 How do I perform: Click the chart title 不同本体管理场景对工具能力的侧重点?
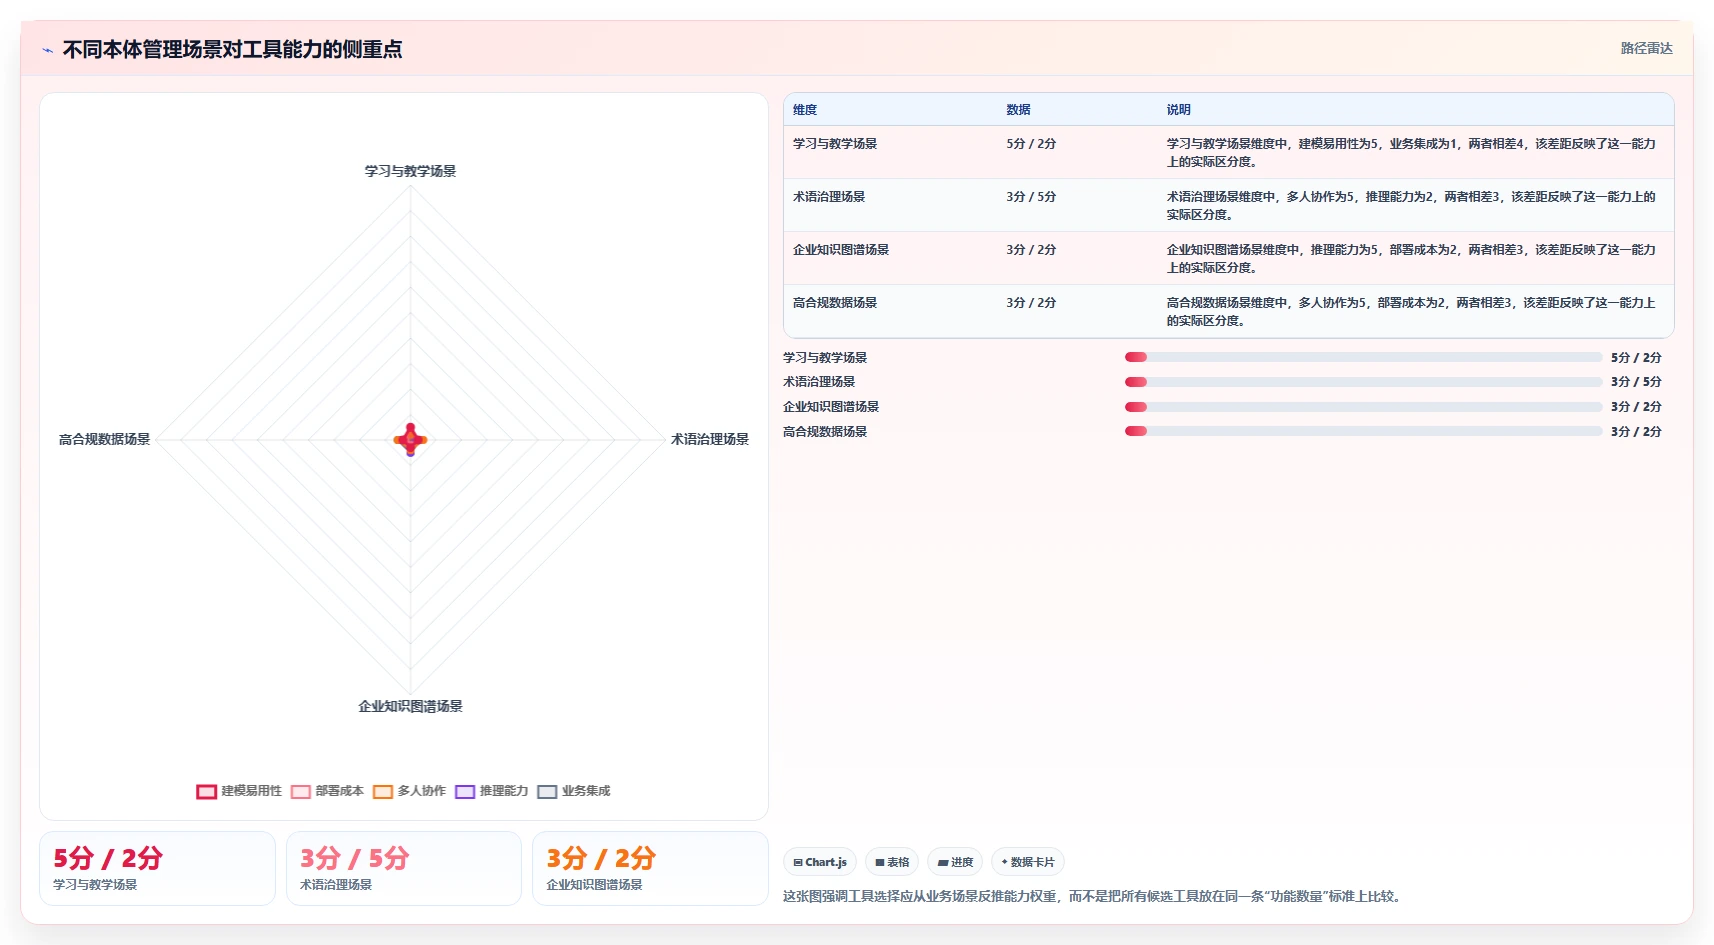point(232,49)
